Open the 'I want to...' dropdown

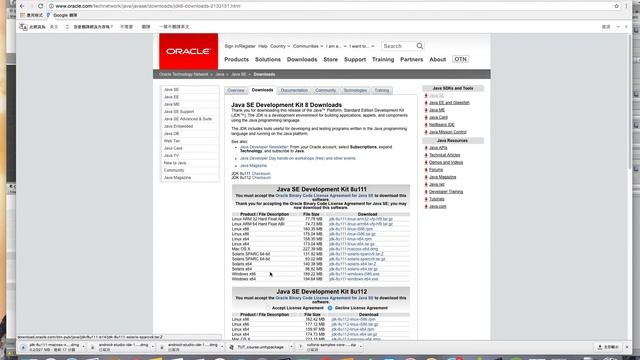[x=362, y=47]
